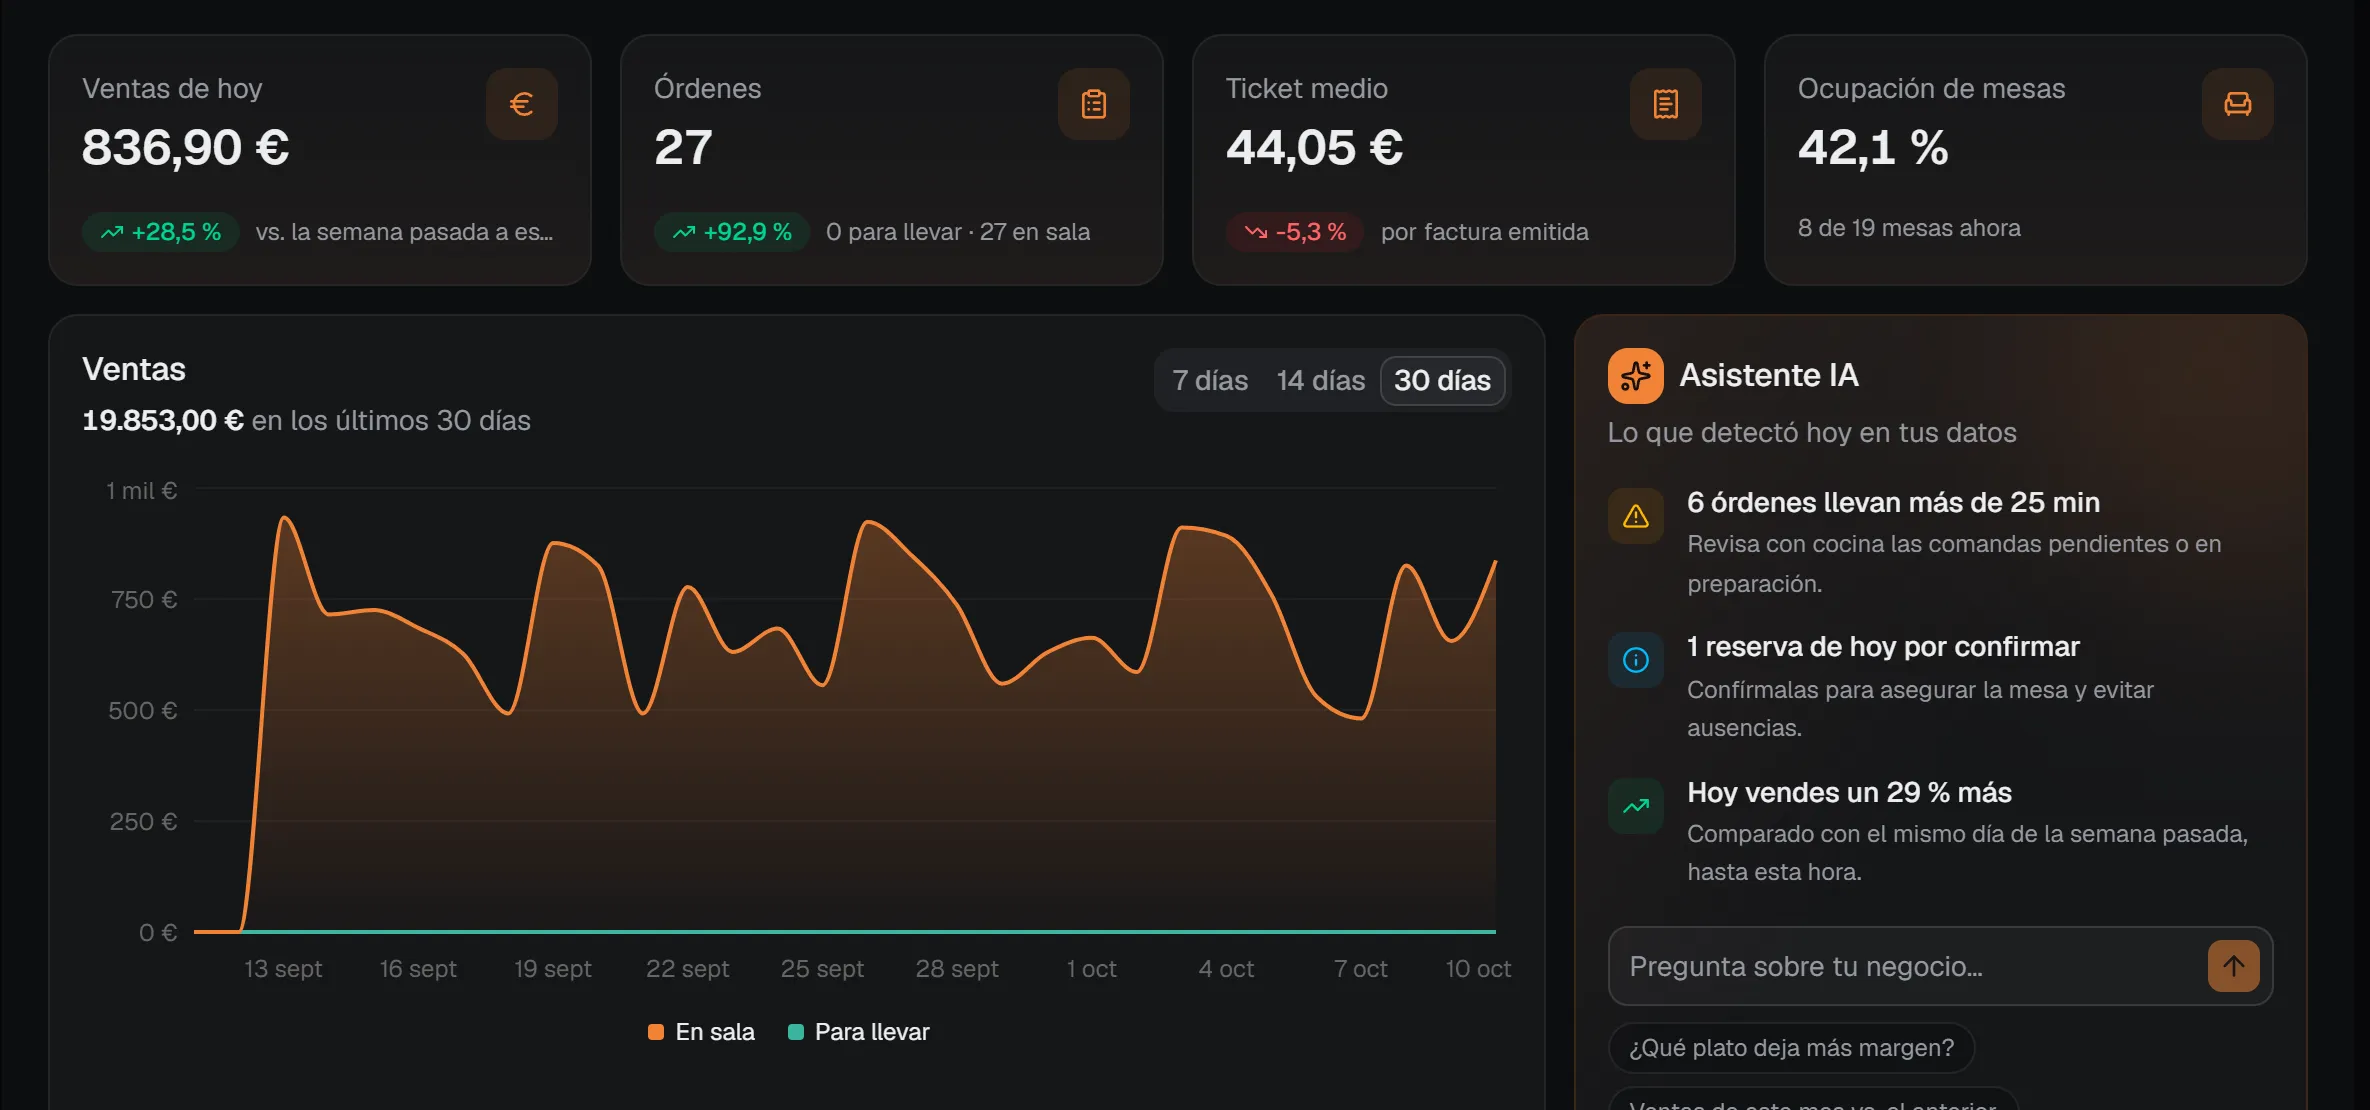This screenshot has width=2370, height=1110.
Task: Click 0 para llevar · 27 en sala text
Action: (958, 232)
